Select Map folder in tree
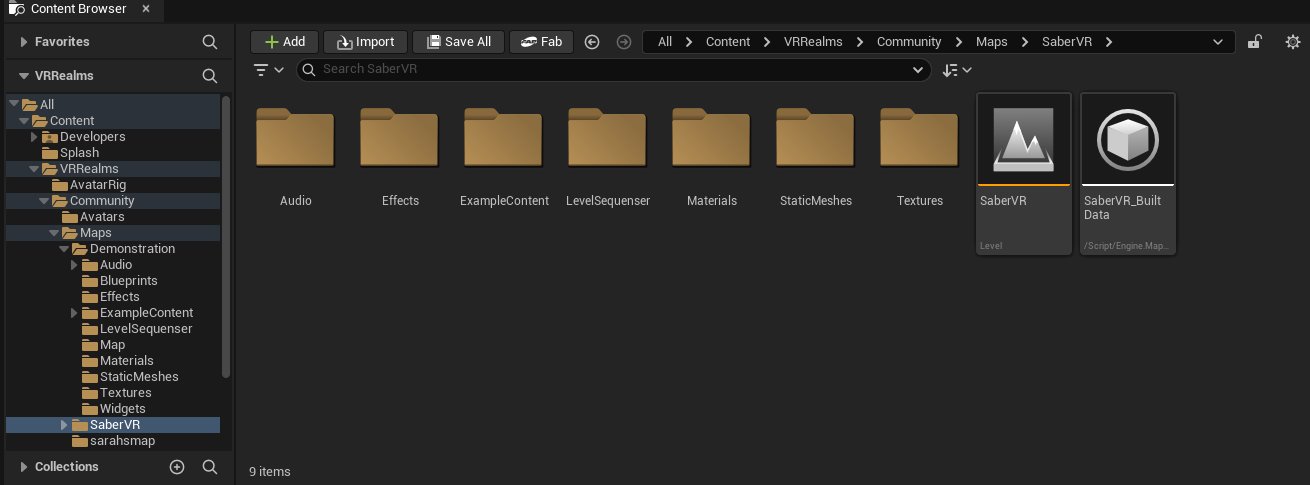The height and width of the screenshot is (485, 1310). [112, 344]
